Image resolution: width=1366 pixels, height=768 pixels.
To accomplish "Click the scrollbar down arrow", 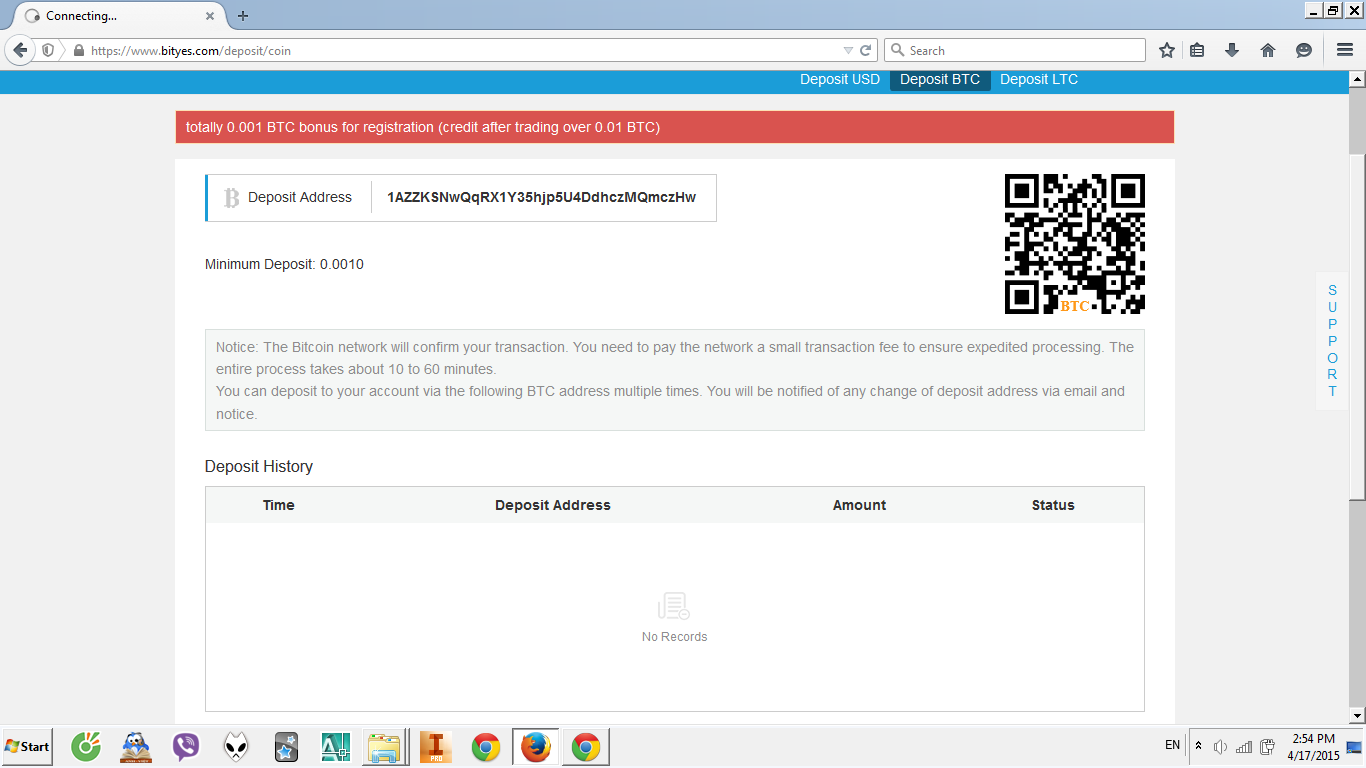I will tap(1357, 716).
